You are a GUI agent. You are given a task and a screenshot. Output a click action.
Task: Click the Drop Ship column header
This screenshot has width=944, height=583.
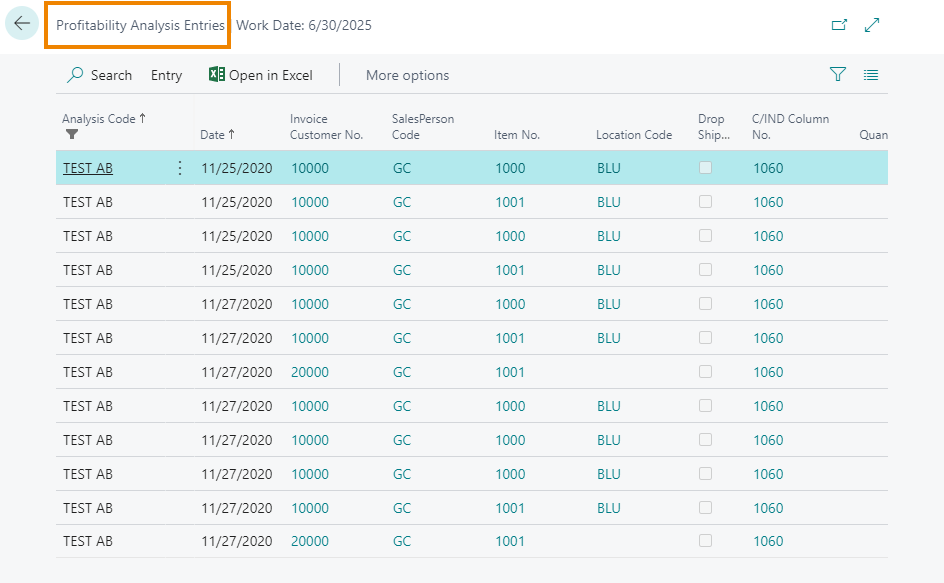coord(714,127)
